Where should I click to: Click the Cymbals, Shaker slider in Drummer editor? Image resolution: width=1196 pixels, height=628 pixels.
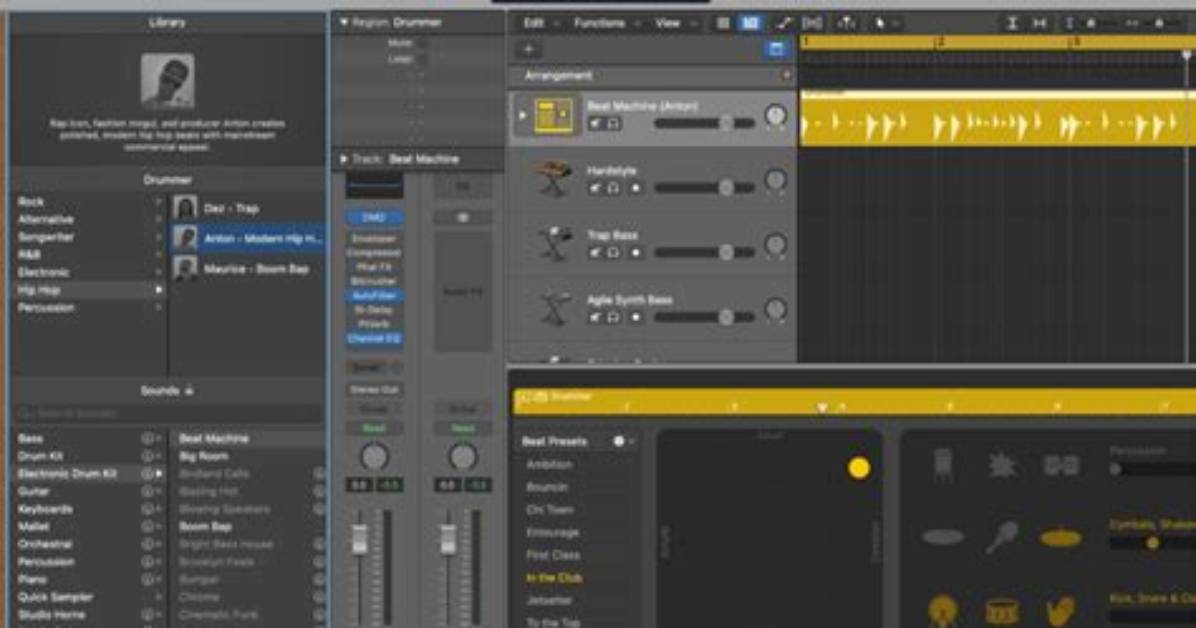(1152, 543)
